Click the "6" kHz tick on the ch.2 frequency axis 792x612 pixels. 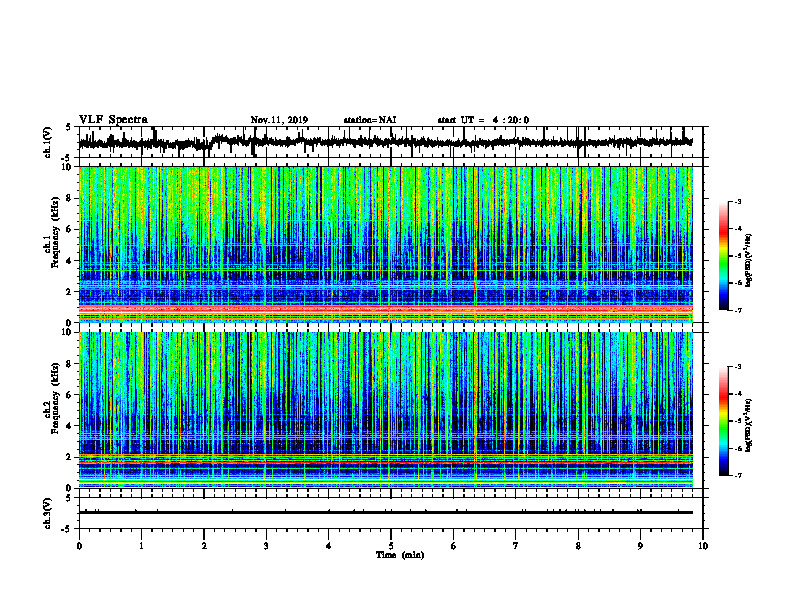click(x=70, y=395)
